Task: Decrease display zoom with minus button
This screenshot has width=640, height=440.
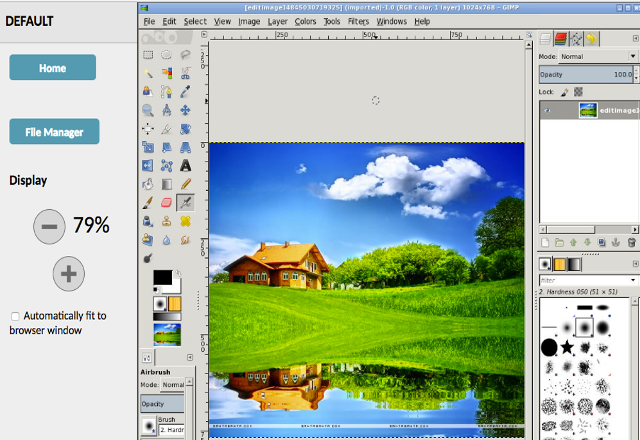Action: 49,227
